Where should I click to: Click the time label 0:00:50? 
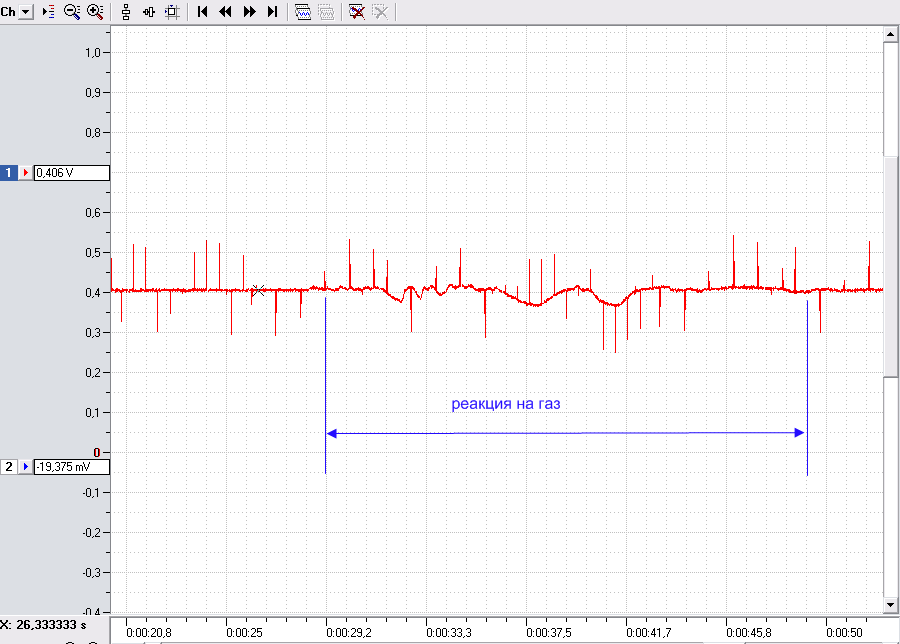844,633
